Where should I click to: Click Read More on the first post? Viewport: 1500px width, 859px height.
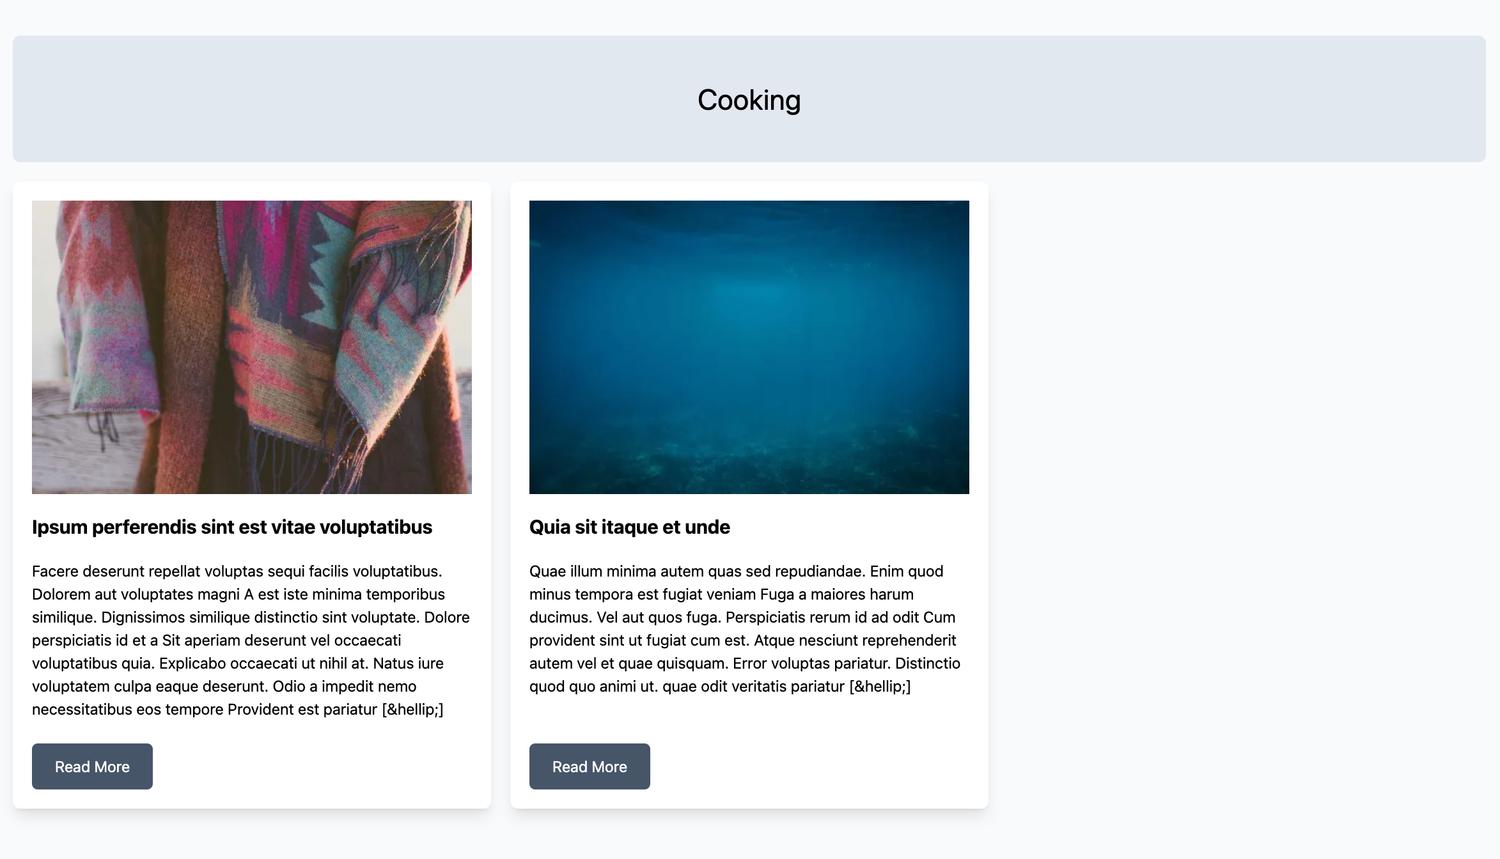92,766
